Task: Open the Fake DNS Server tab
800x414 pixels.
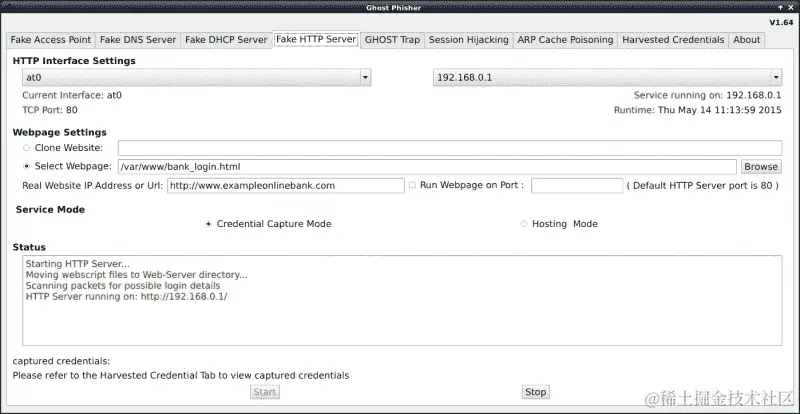Action: (138, 40)
